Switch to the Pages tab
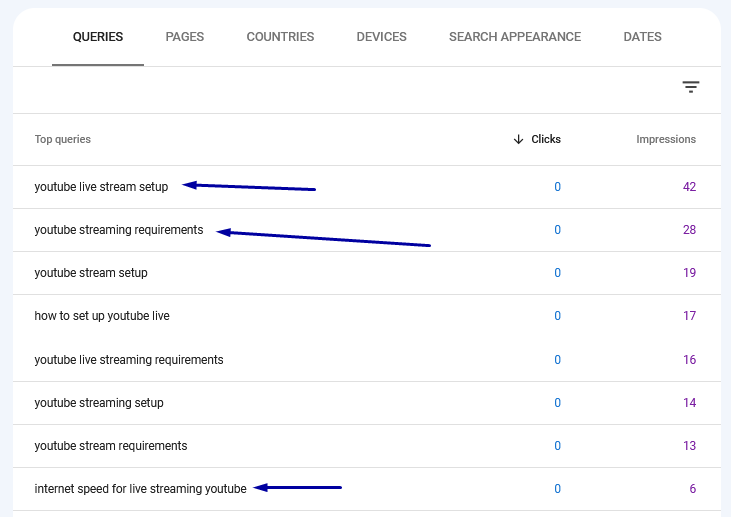 [185, 37]
